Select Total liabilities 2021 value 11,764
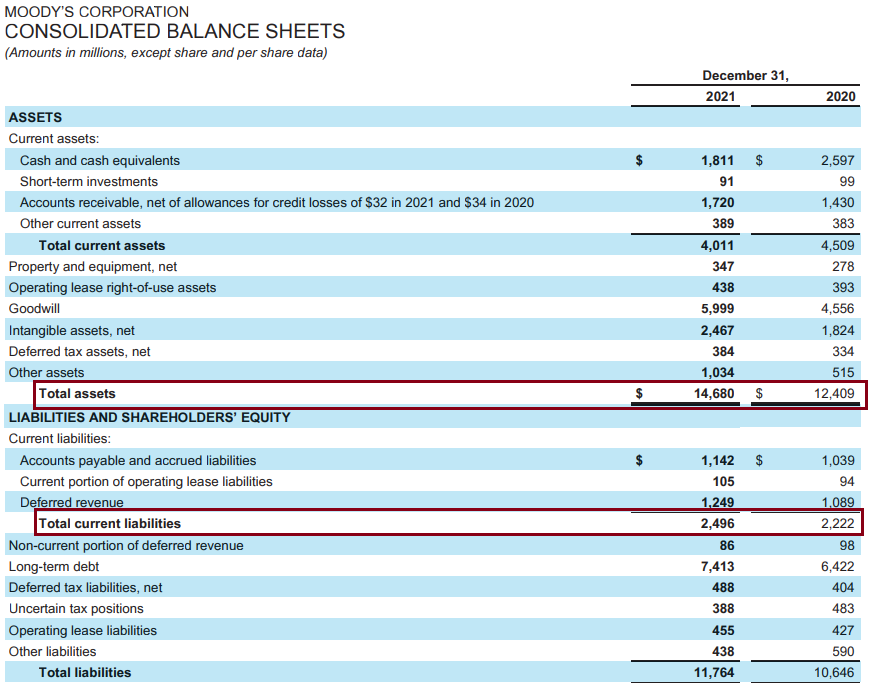The image size is (869, 686). [x=714, y=673]
